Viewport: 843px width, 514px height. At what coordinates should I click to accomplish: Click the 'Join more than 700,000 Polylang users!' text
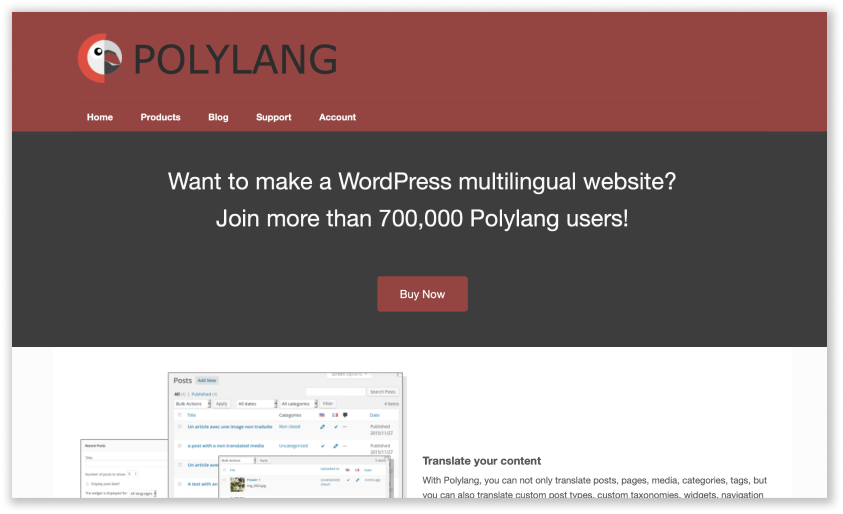coord(422,219)
